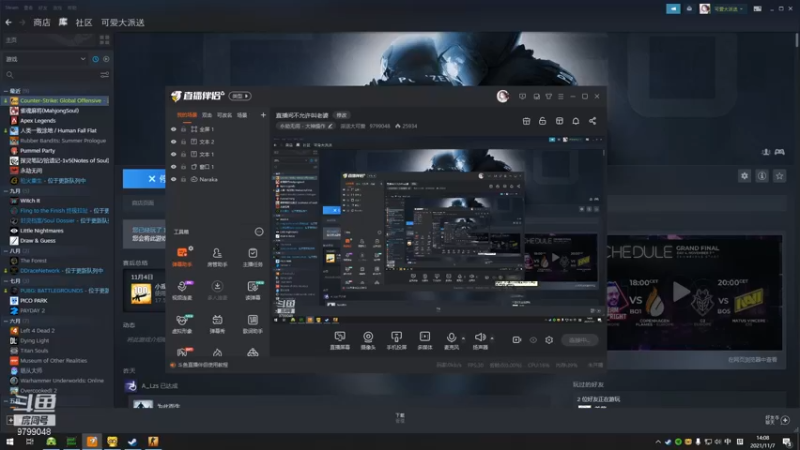Open the 直播屏幕 screen capture source

pos(340,340)
